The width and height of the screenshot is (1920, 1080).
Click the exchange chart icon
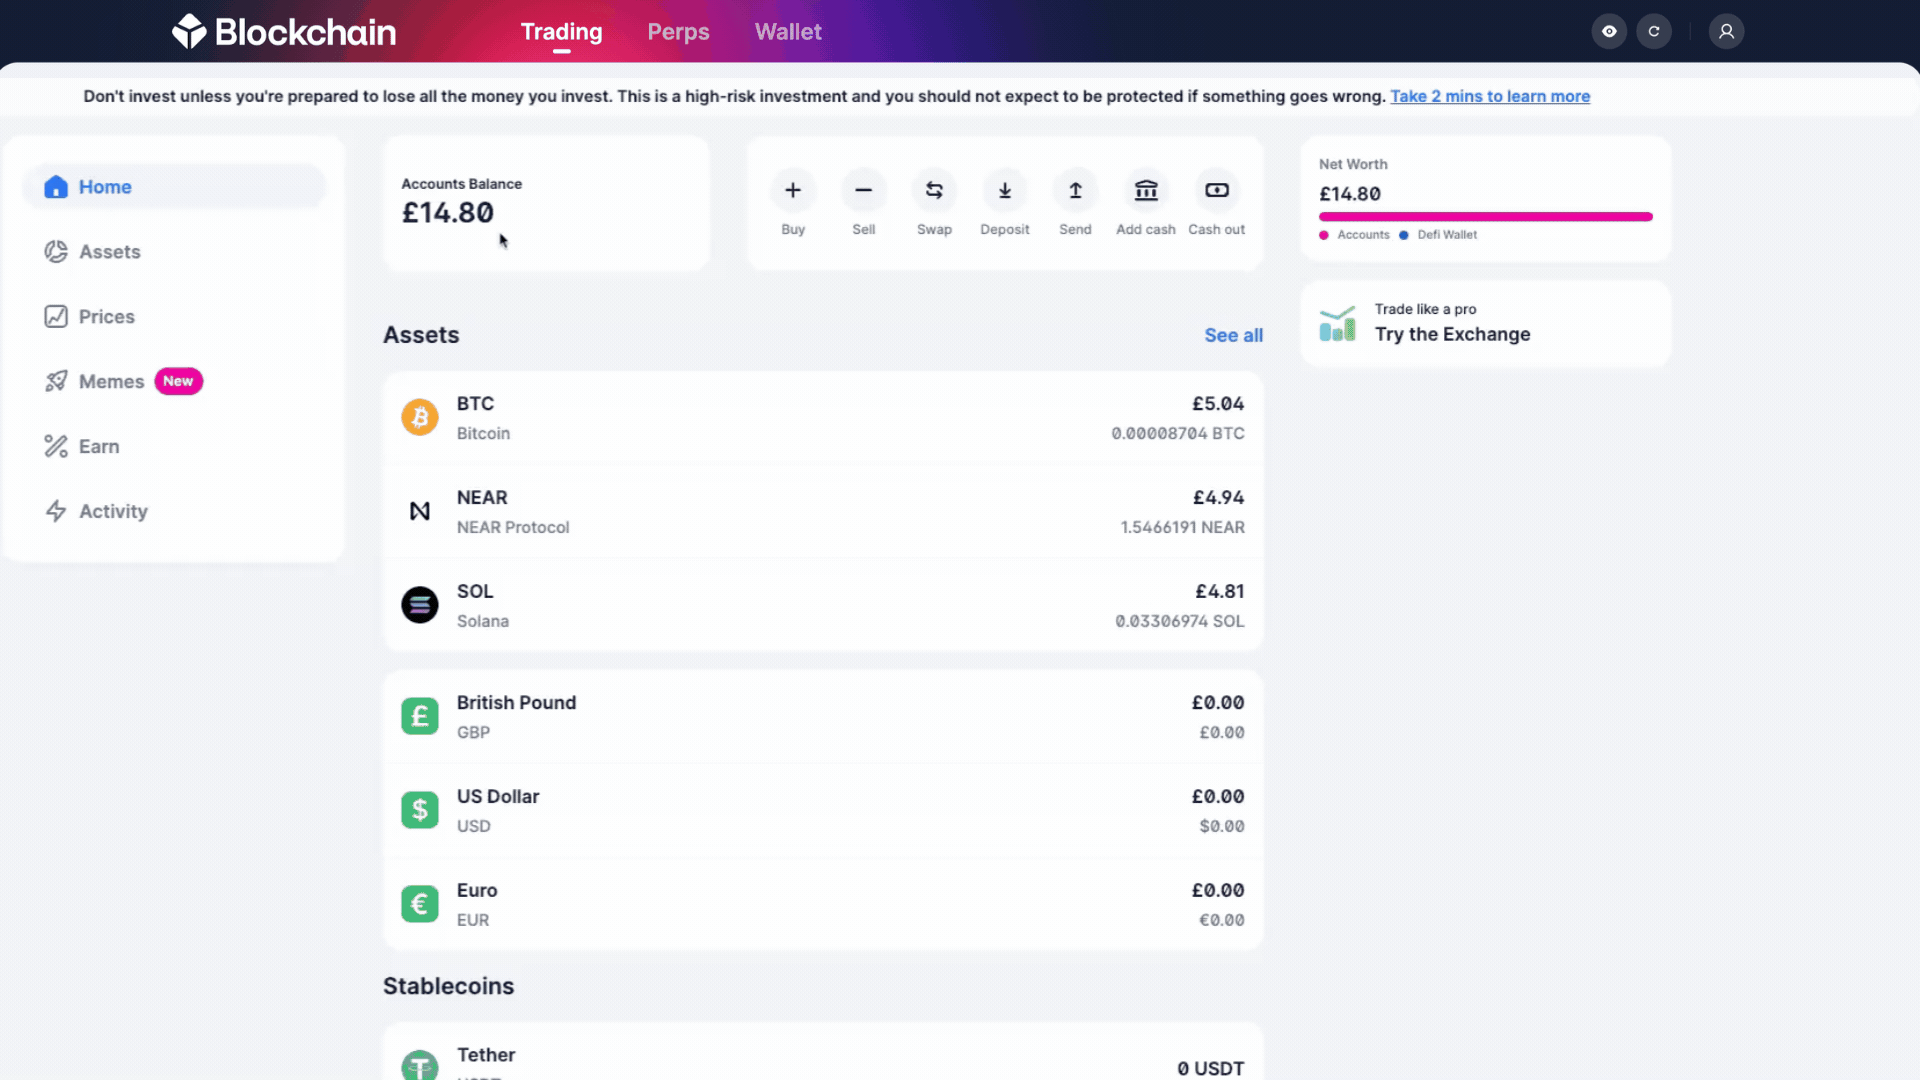click(1337, 323)
